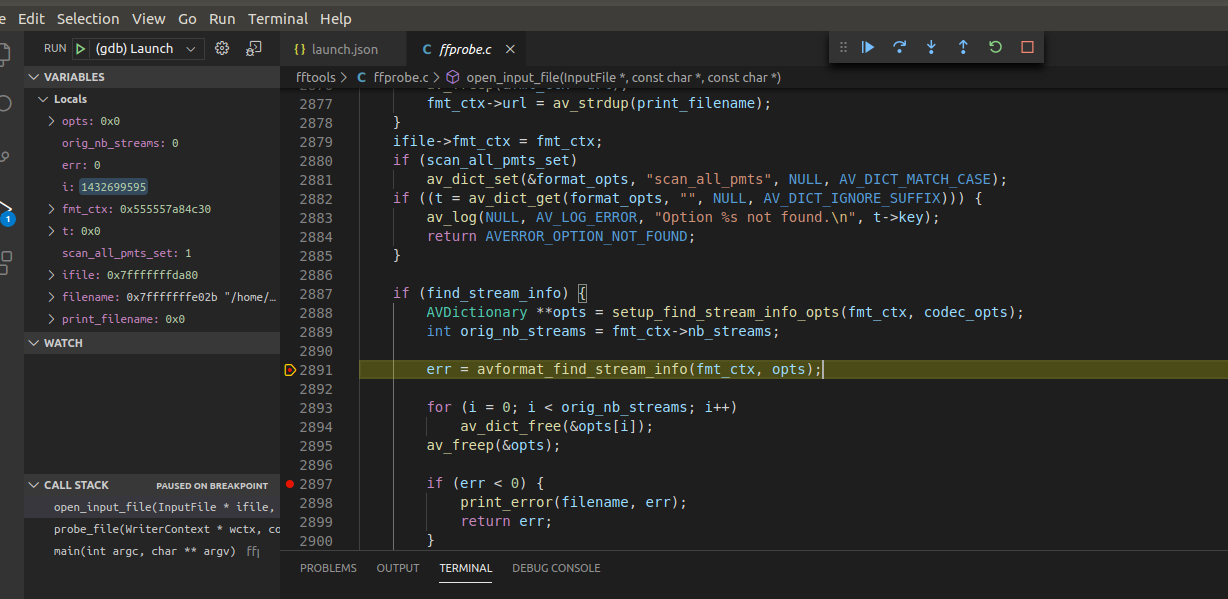Open the Terminal menu
Screen dimensions: 1228x599
tap(279, 18)
